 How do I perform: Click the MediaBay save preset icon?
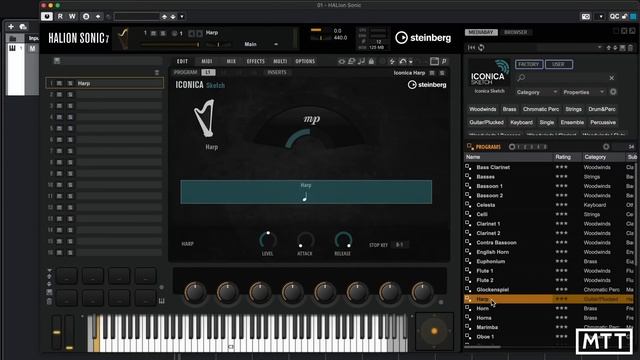point(622,48)
